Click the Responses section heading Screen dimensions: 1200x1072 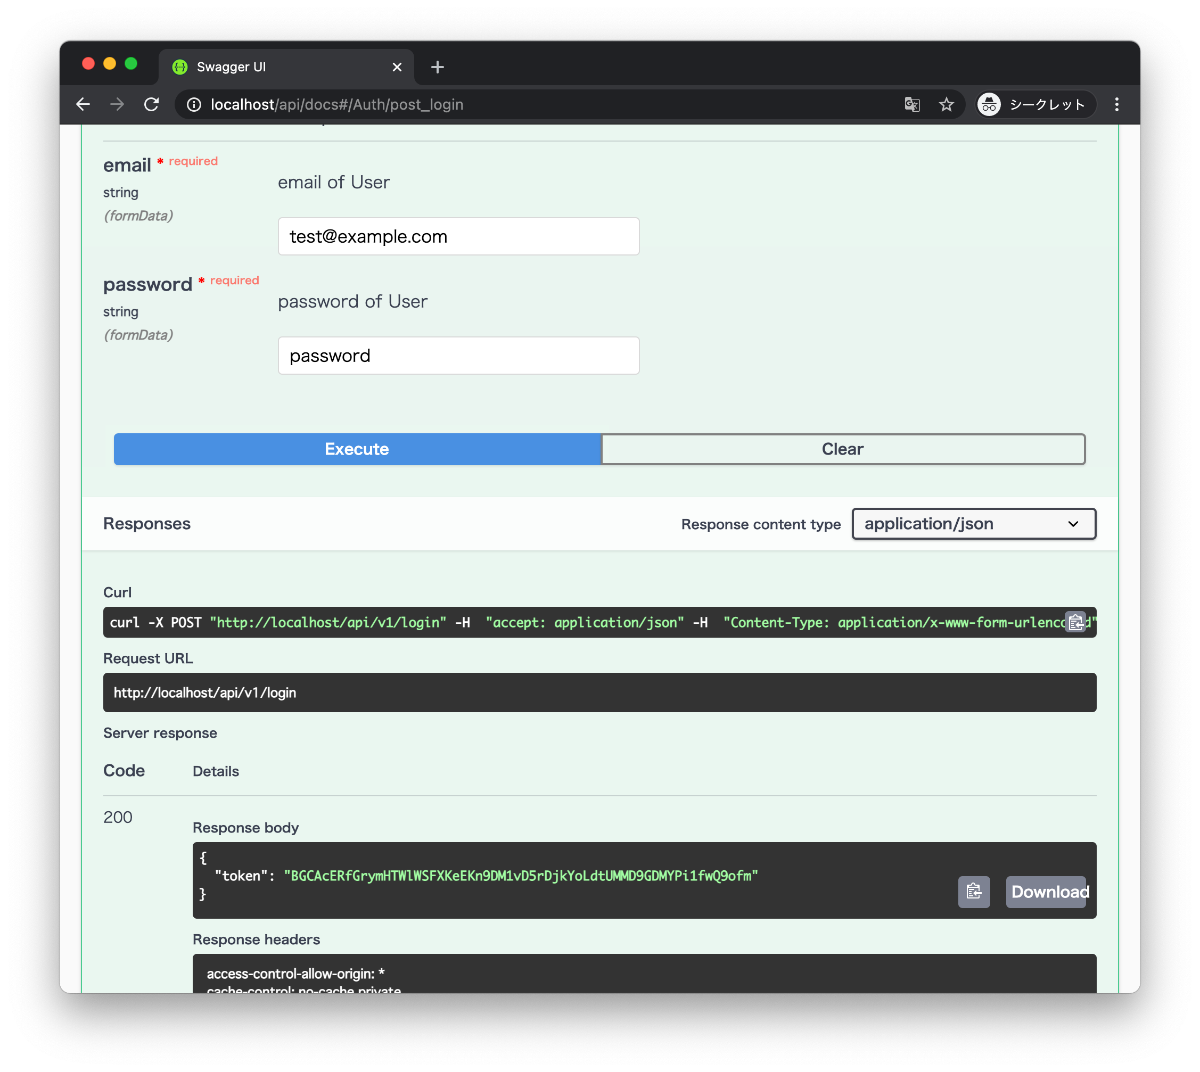(x=147, y=524)
